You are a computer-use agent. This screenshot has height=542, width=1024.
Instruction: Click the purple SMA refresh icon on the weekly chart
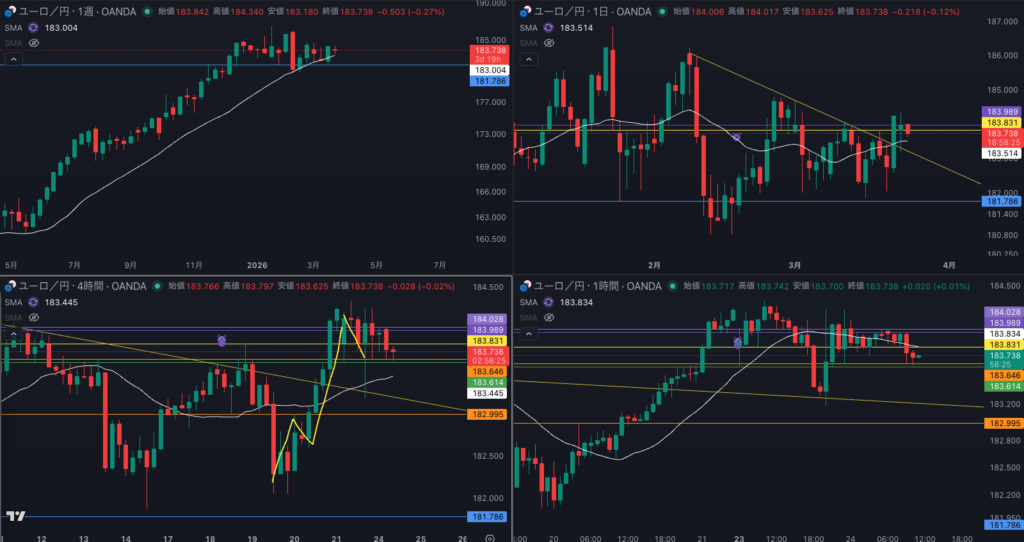pos(35,28)
